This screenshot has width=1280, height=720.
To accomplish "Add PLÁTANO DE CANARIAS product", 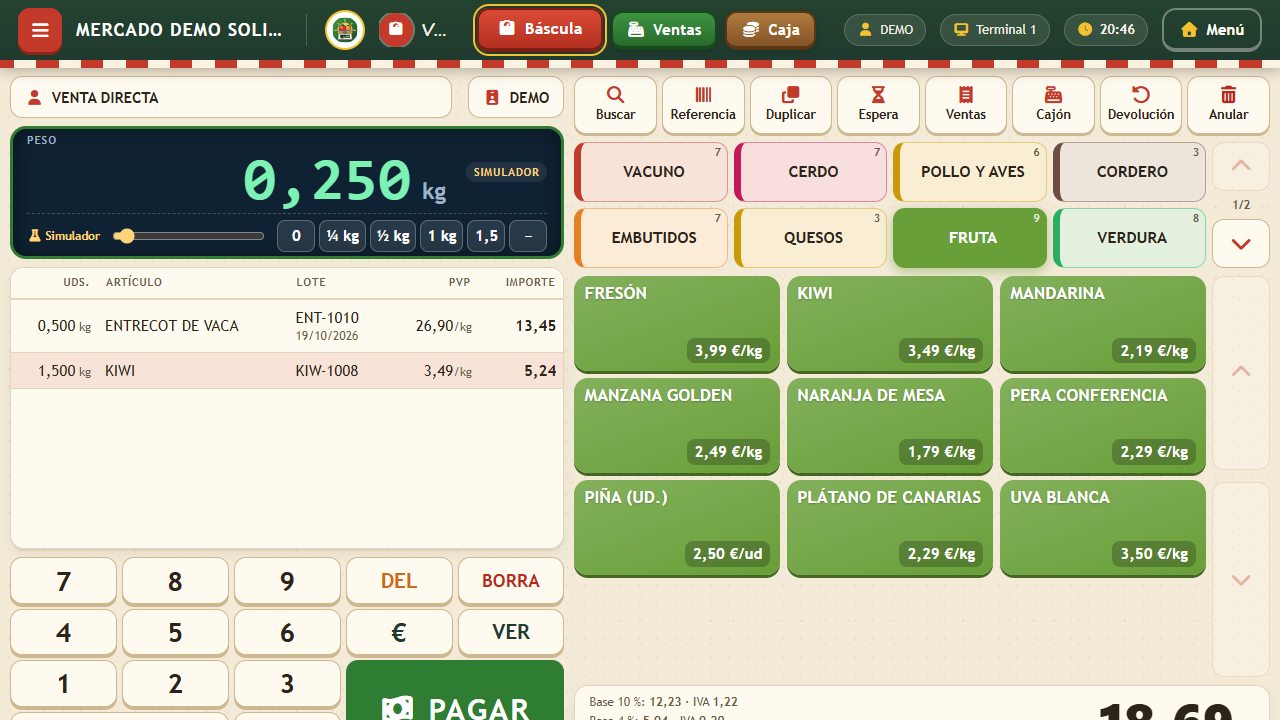I will point(890,528).
